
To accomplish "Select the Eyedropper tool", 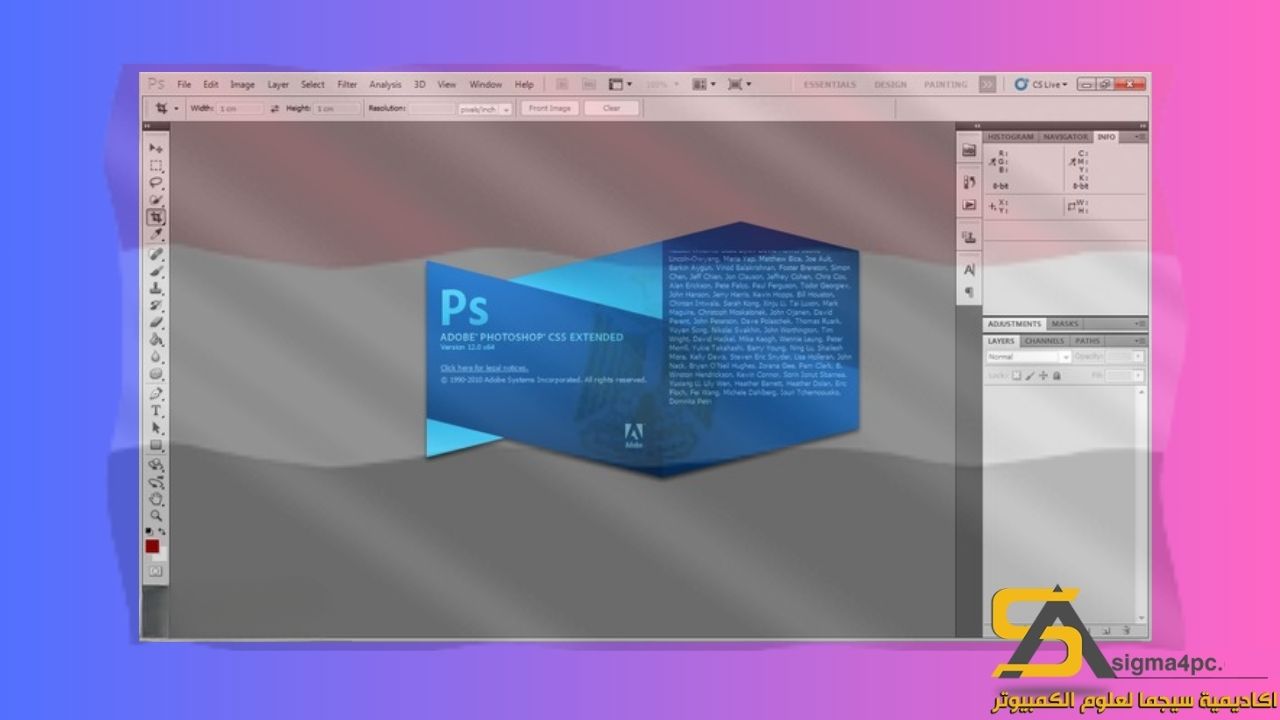I will pyautogui.click(x=157, y=233).
